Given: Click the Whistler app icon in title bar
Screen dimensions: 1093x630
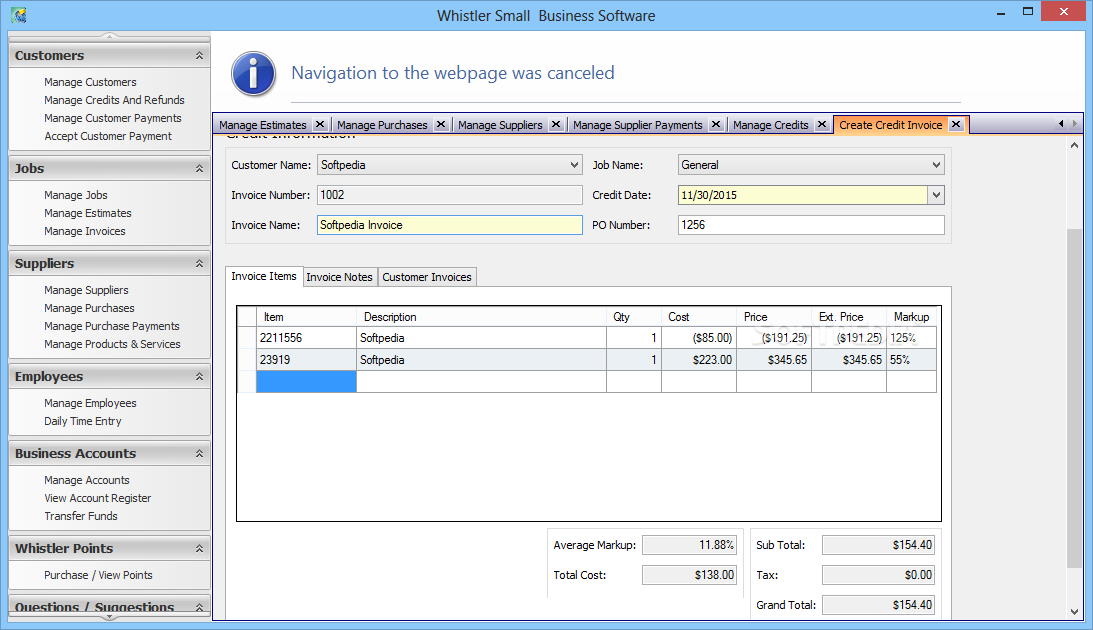Looking at the screenshot, I should pos(19,15).
